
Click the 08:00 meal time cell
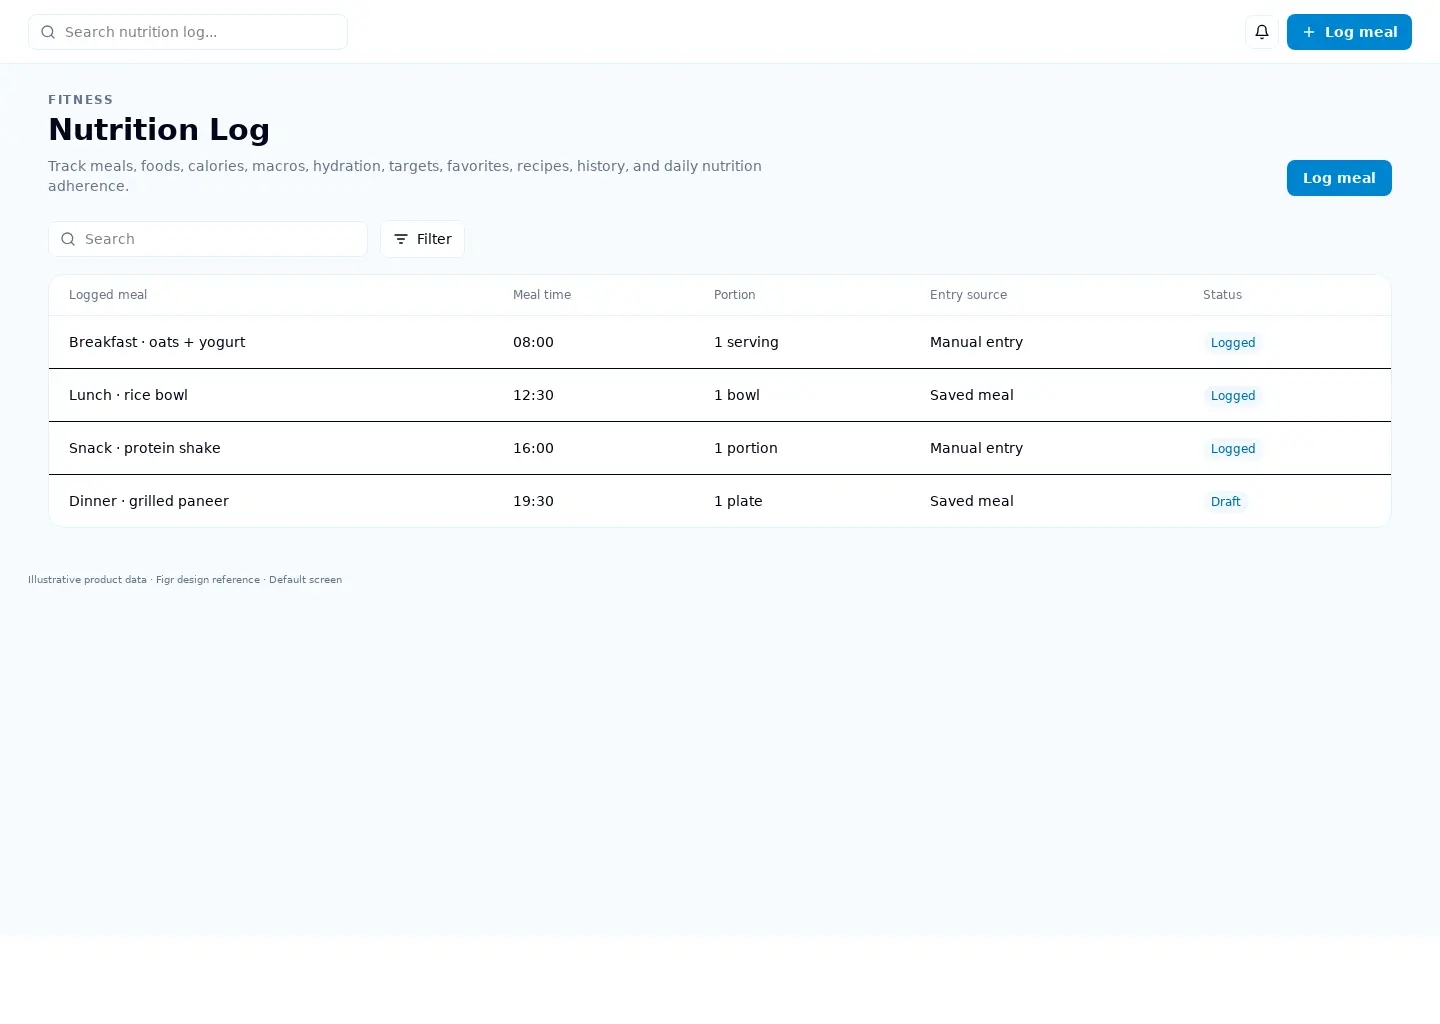tap(533, 342)
